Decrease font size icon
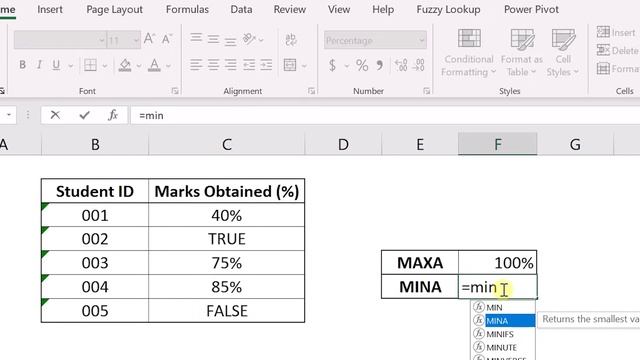This screenshot has height=360, width=640. pos(167,39)
